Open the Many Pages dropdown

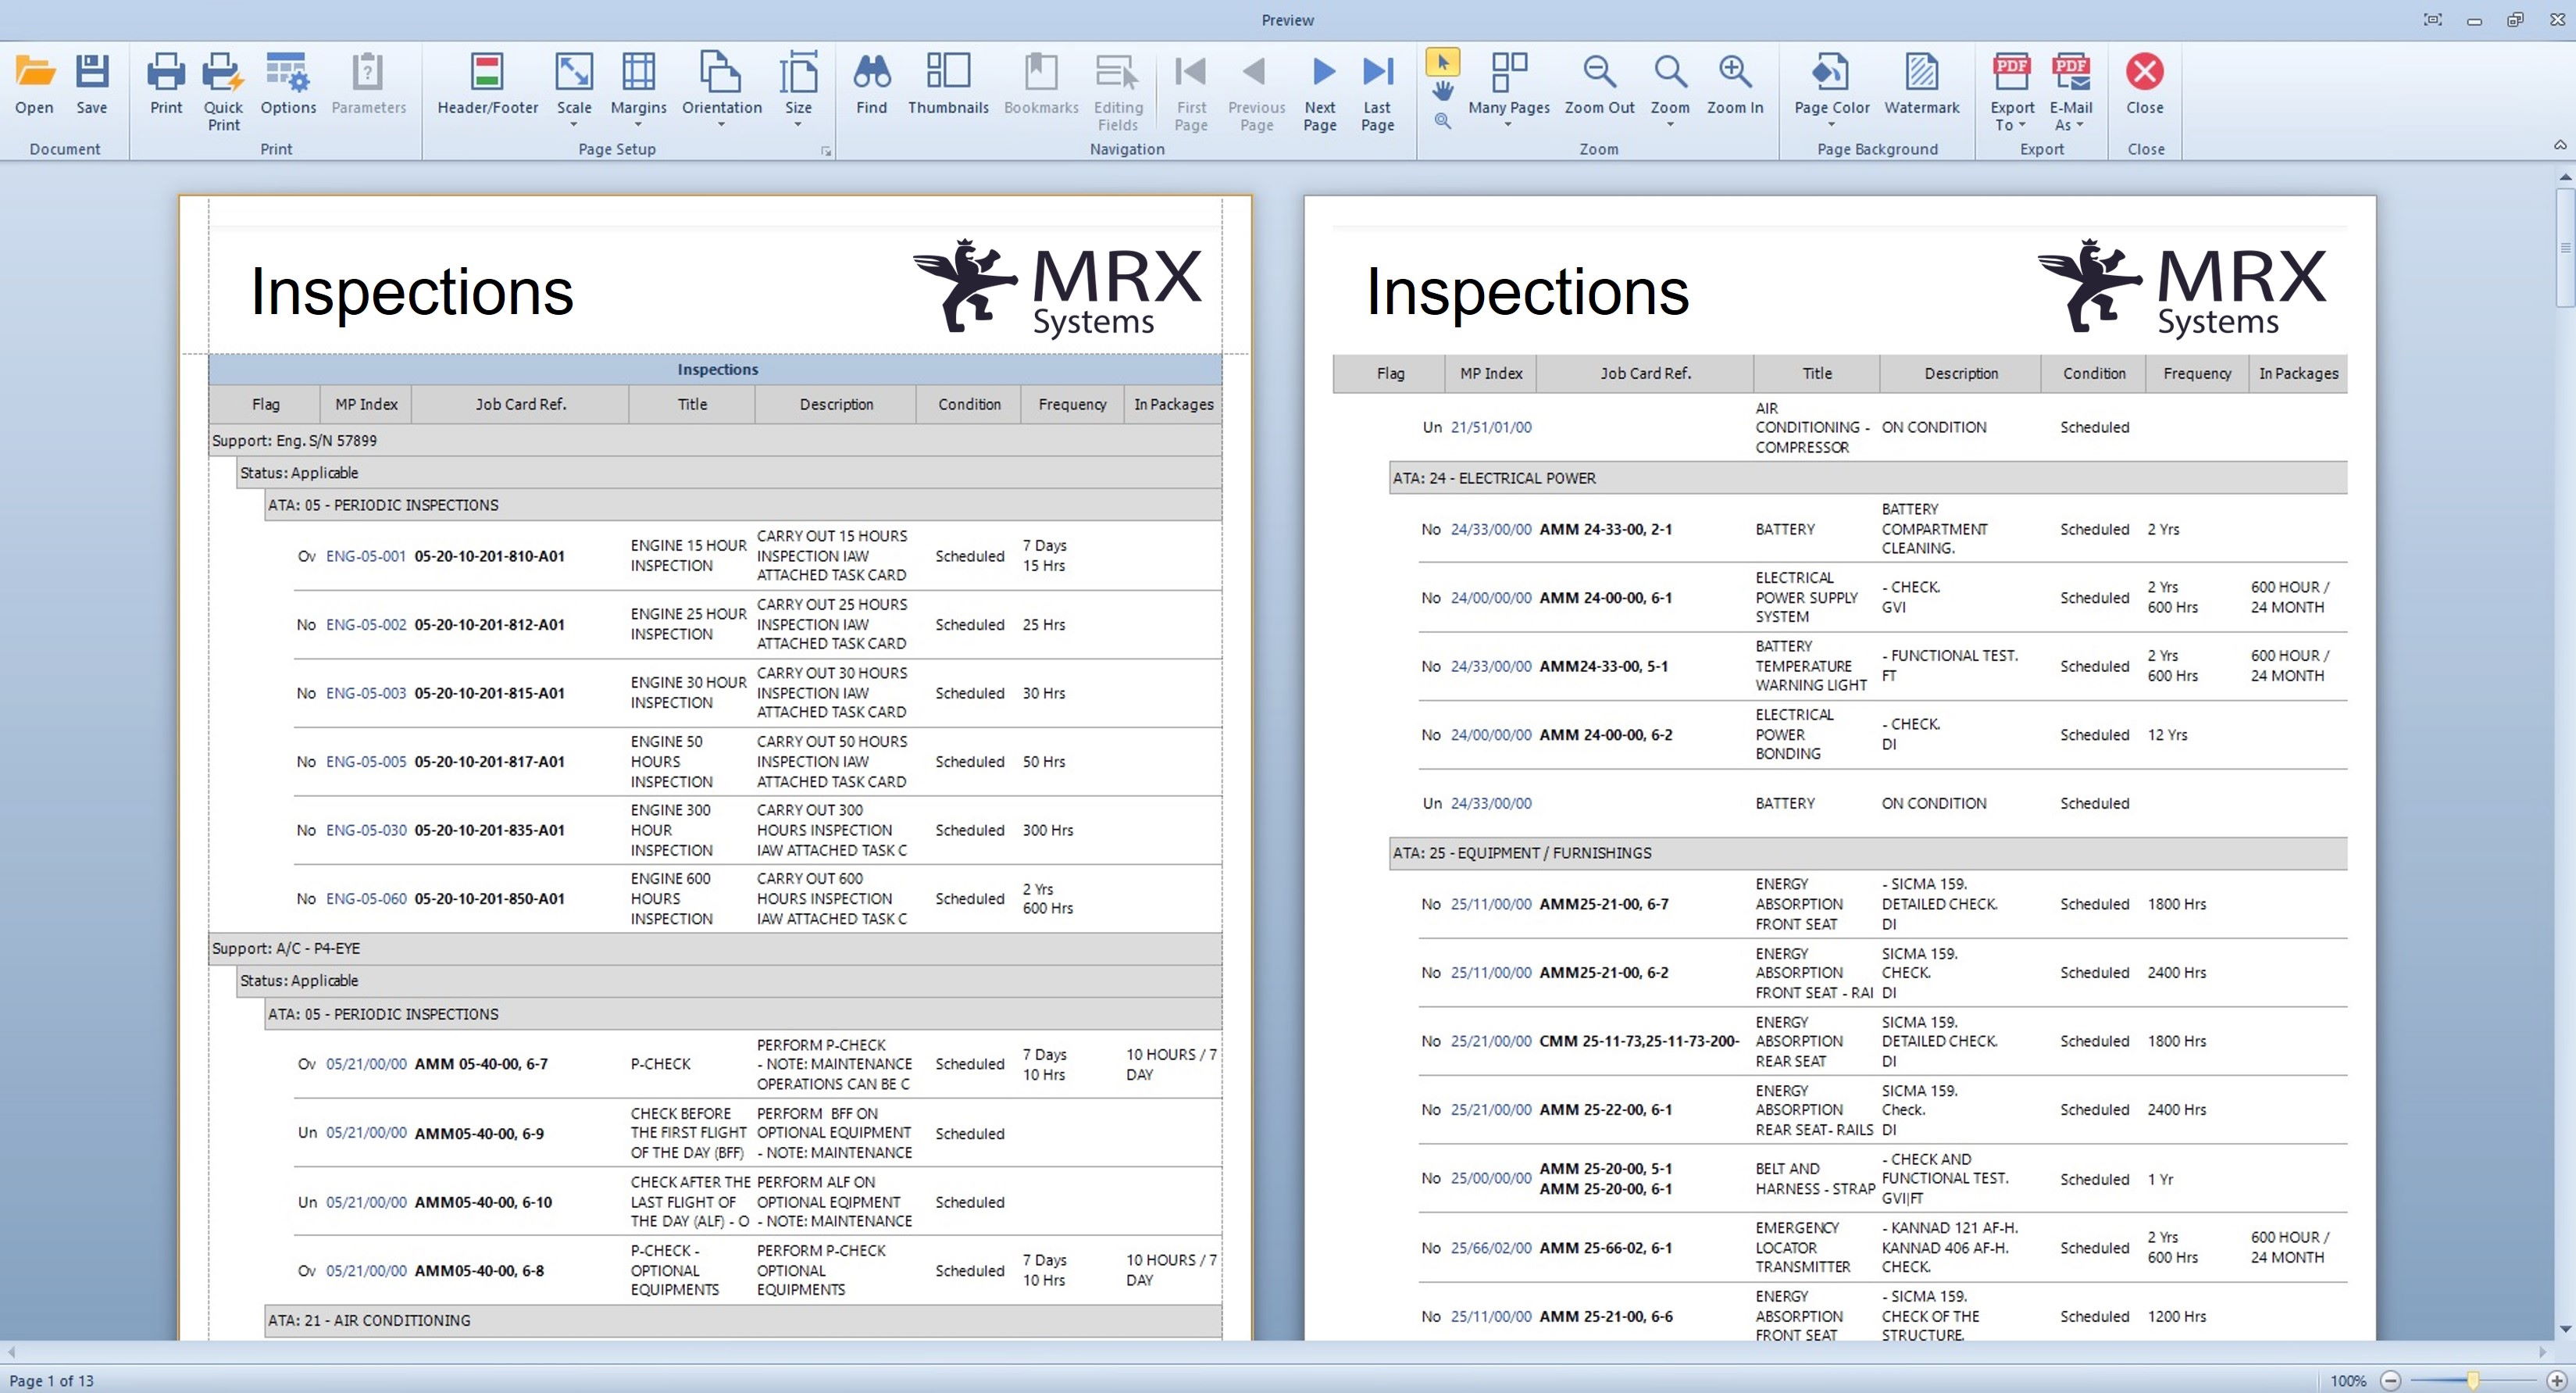click(x=1508, y=90)
